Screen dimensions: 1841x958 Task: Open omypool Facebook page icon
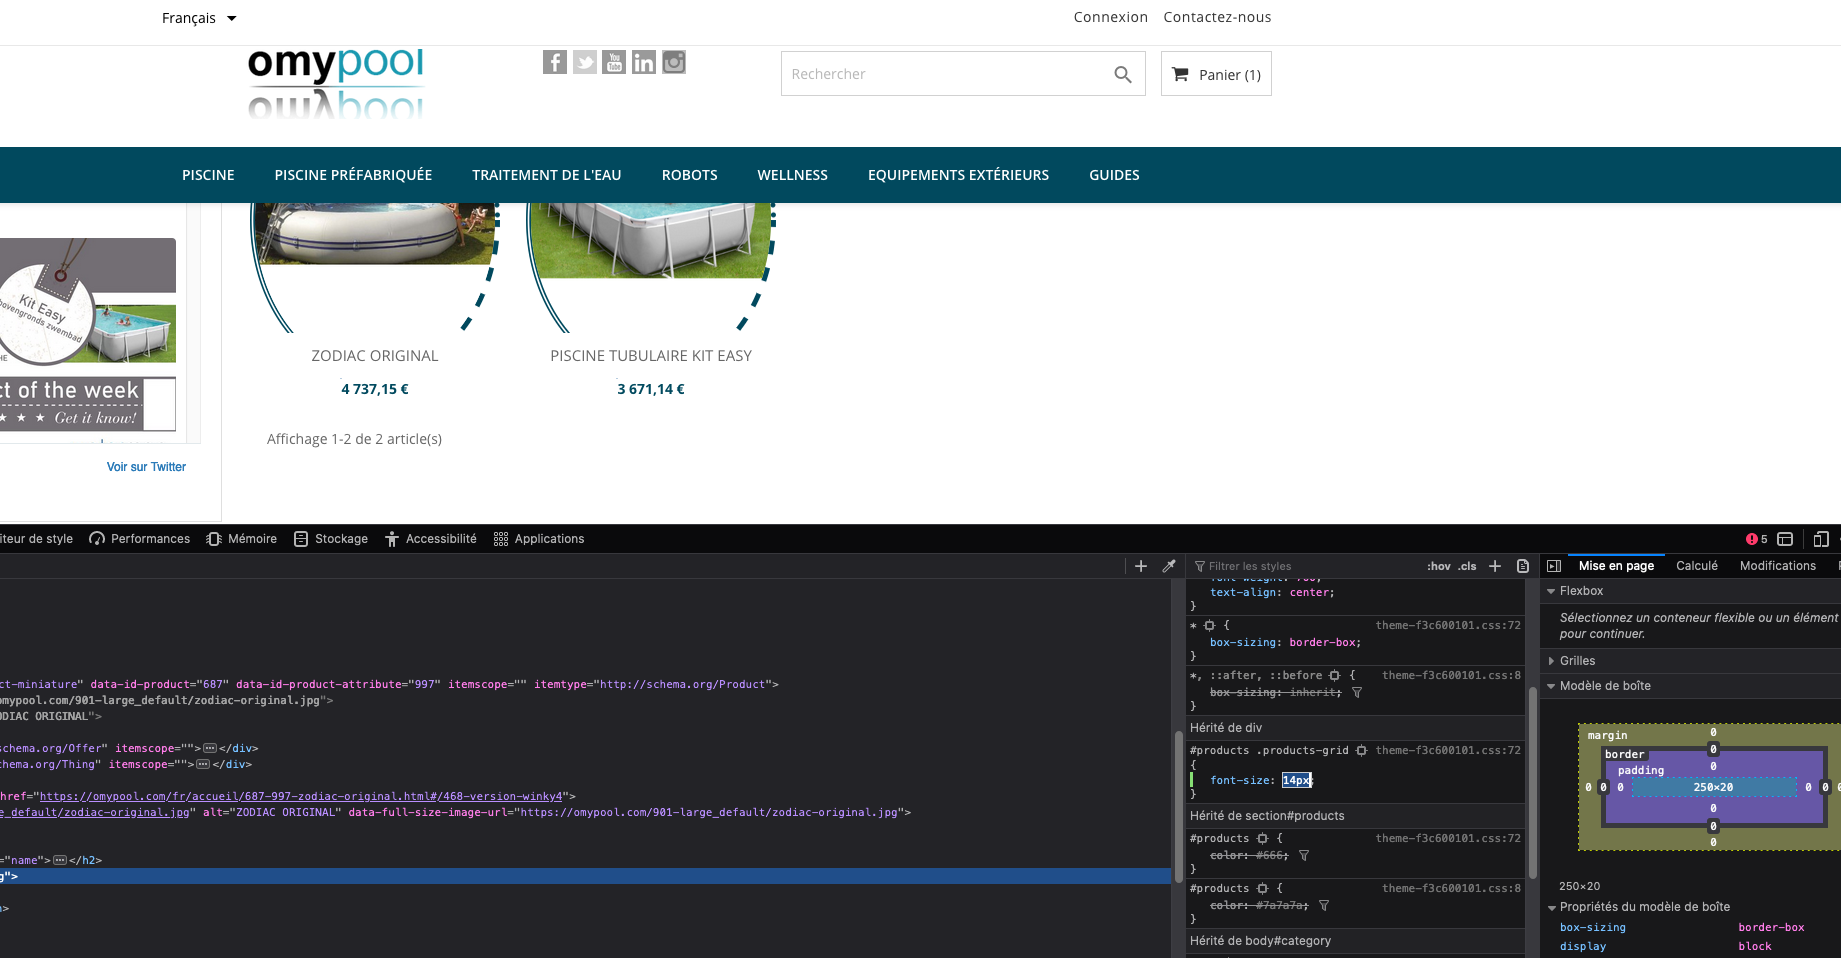555,62
